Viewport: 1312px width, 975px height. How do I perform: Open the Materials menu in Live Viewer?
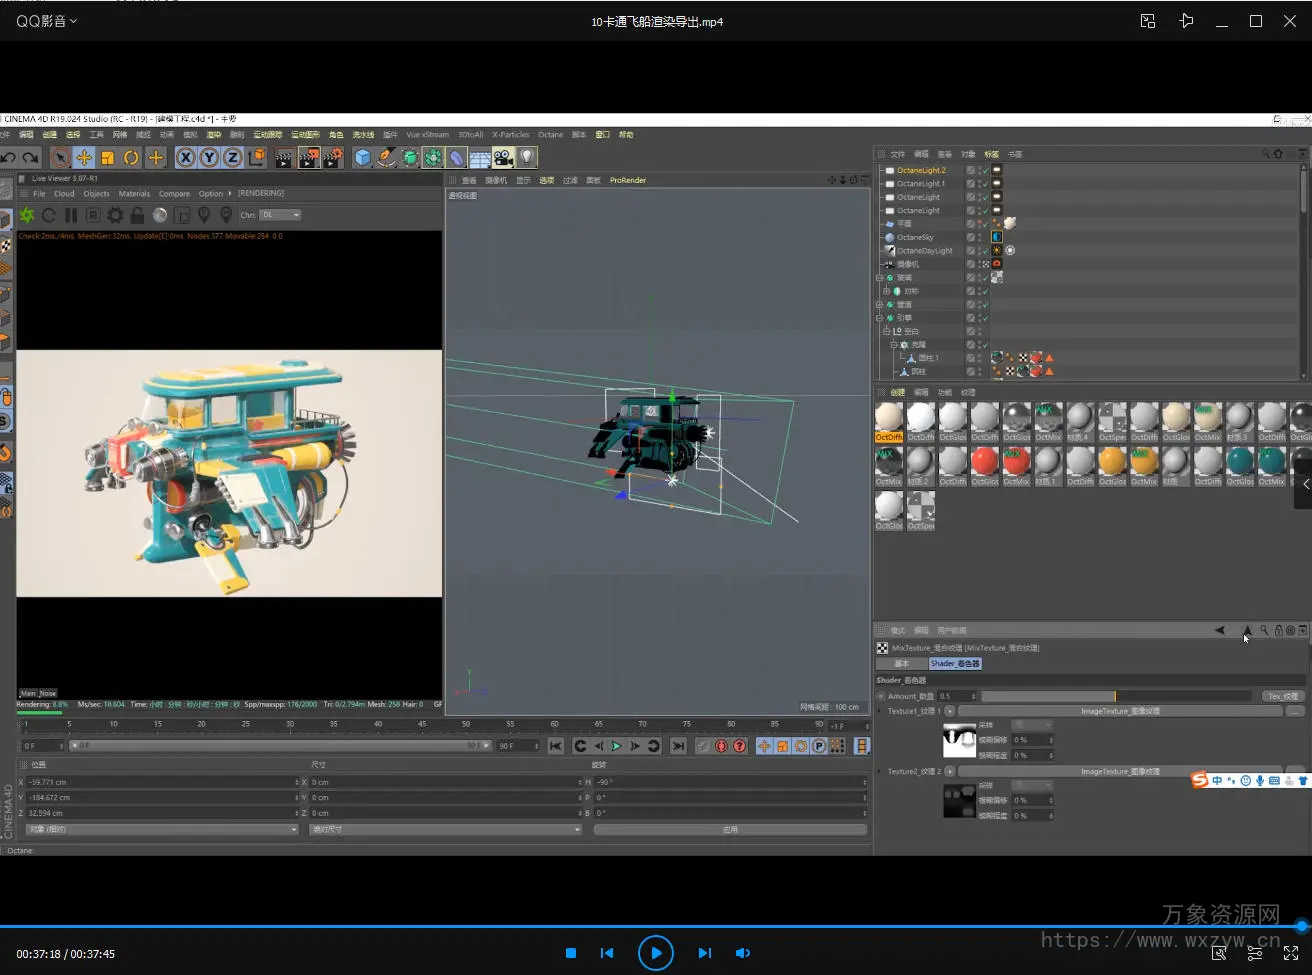click(134, 194)
